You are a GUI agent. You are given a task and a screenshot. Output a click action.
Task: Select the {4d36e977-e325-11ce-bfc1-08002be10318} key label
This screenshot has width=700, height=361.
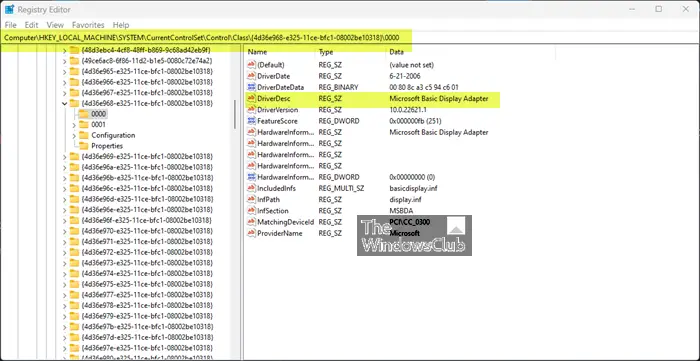pos(147,295)
